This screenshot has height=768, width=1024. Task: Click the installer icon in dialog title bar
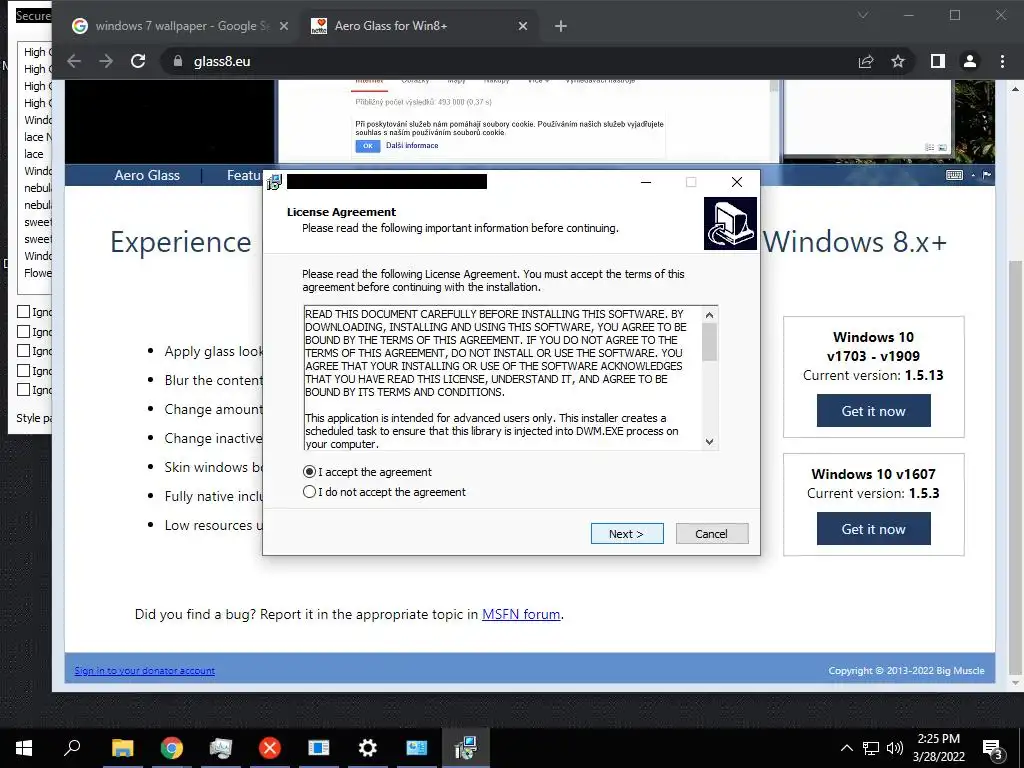(x=274, y=182)
